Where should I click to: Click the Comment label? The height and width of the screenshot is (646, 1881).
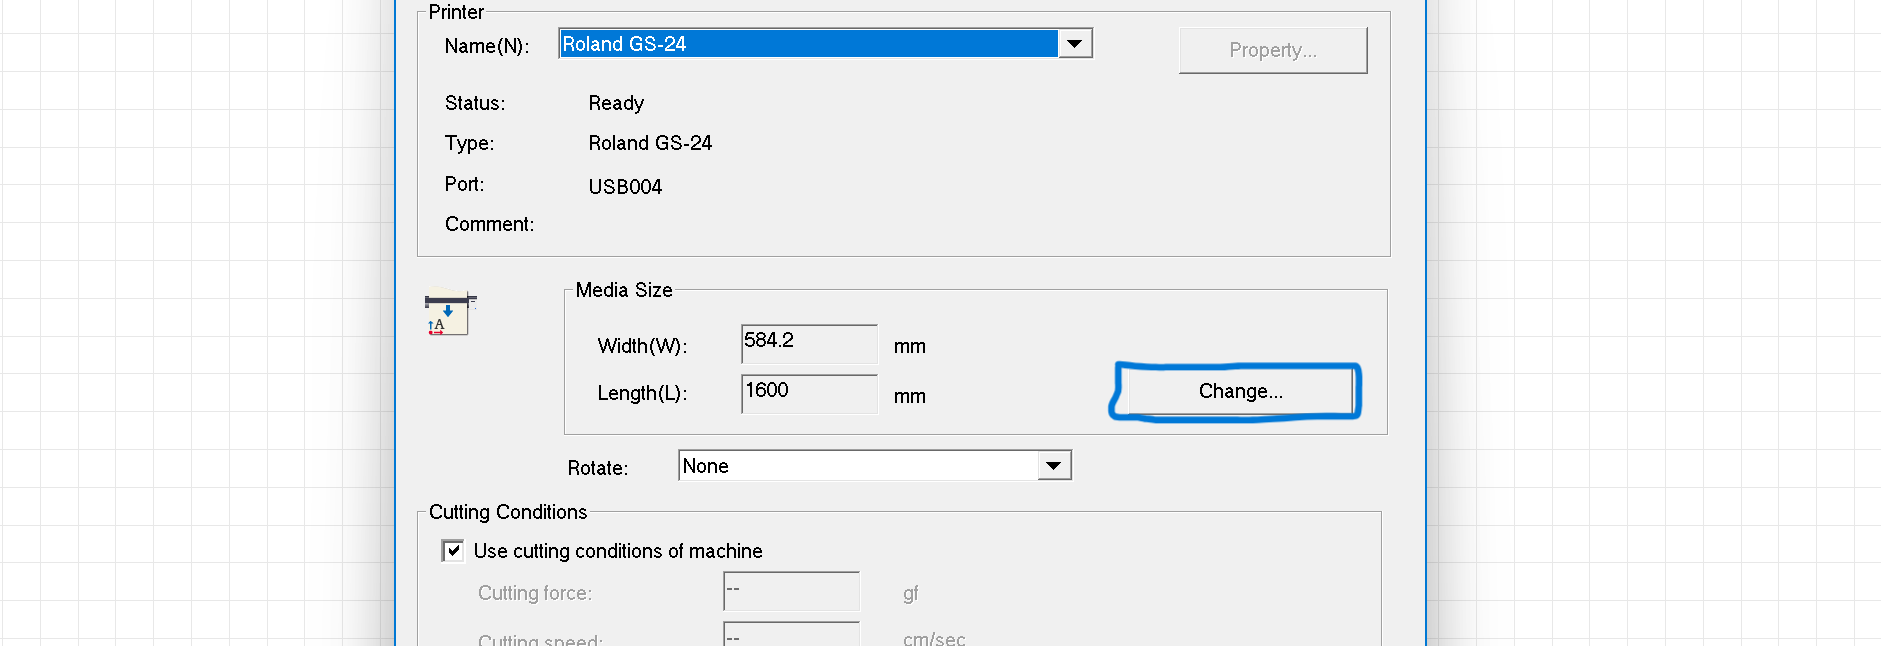tap(489, 224)
